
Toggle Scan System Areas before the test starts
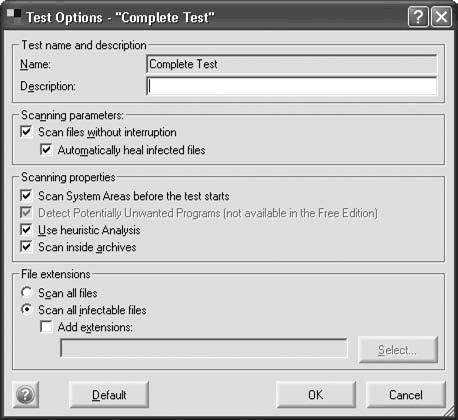point(26,196)
